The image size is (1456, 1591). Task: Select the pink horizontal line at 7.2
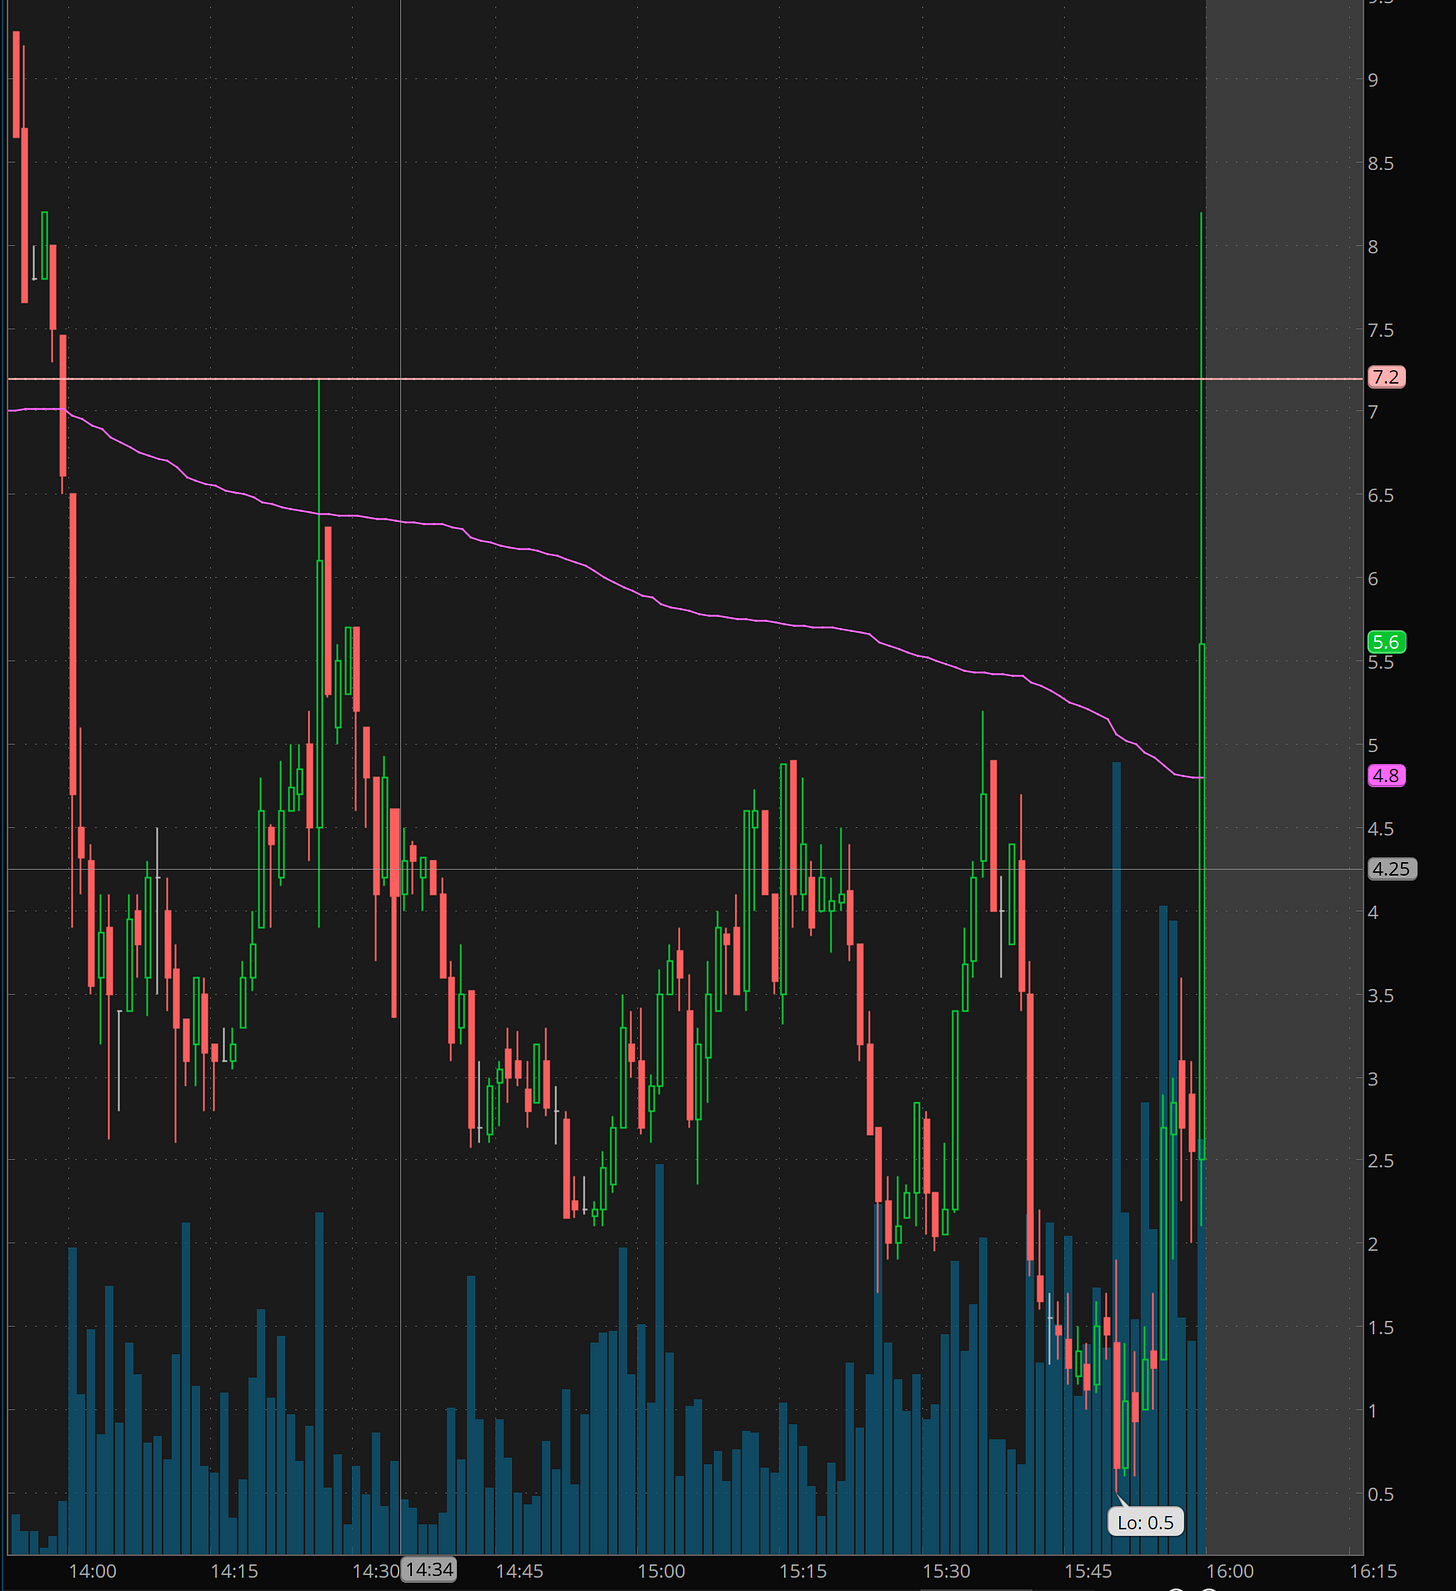(686, 379)
